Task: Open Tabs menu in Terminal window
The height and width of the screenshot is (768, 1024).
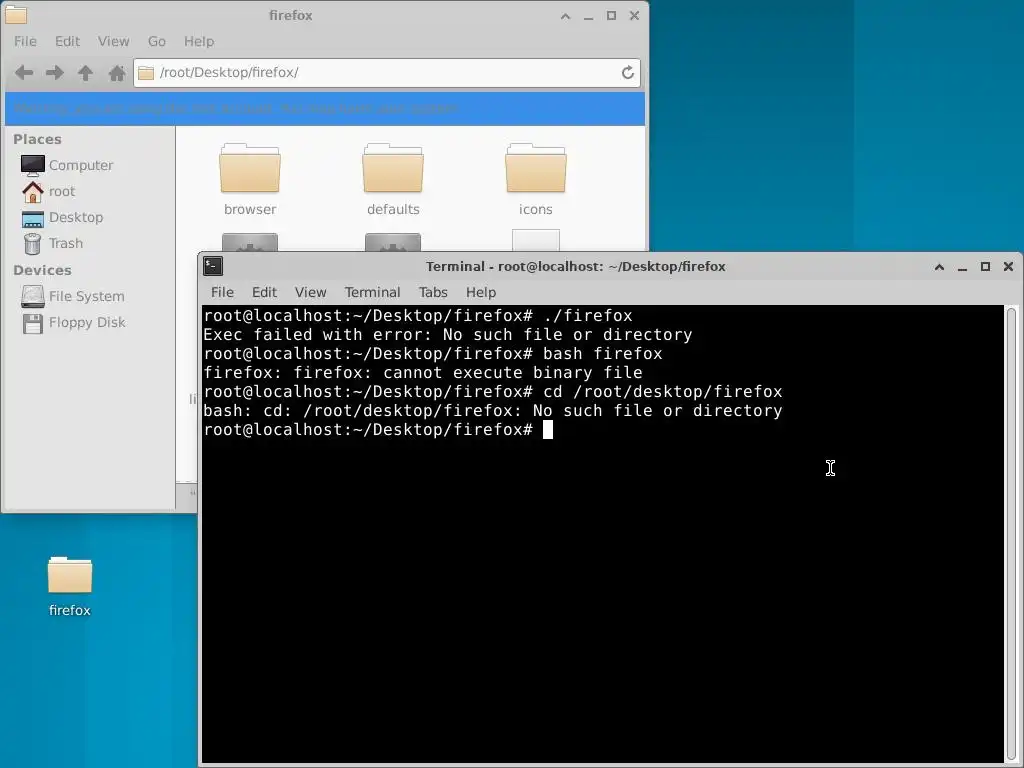Action: (x=433, y=292)
